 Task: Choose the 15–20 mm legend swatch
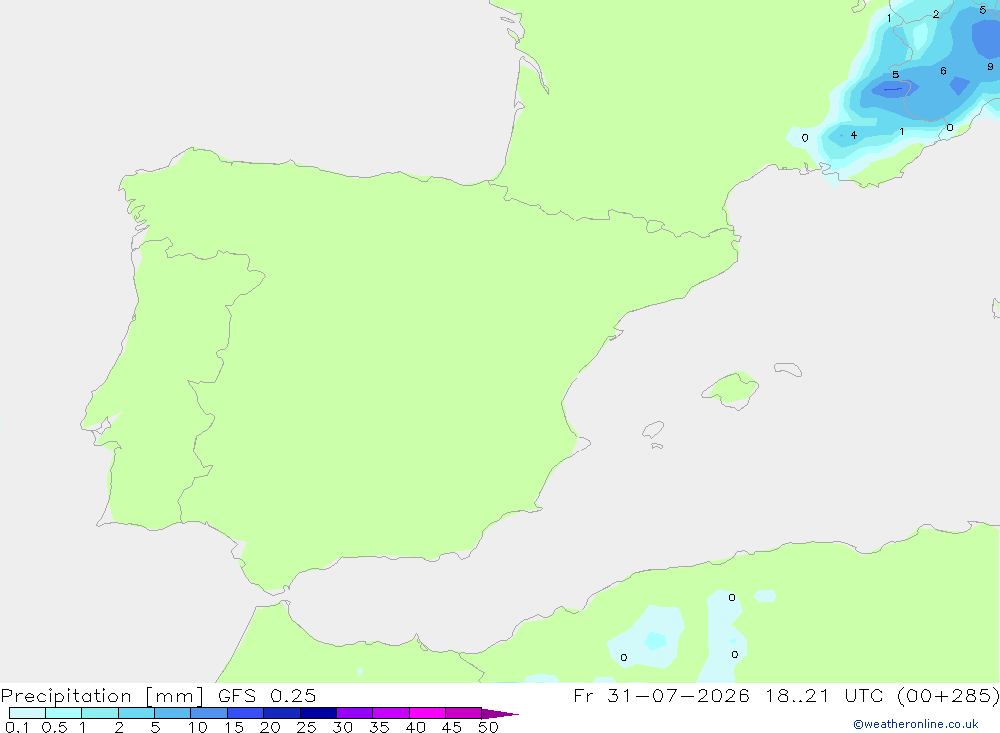(x=245, y=713)
